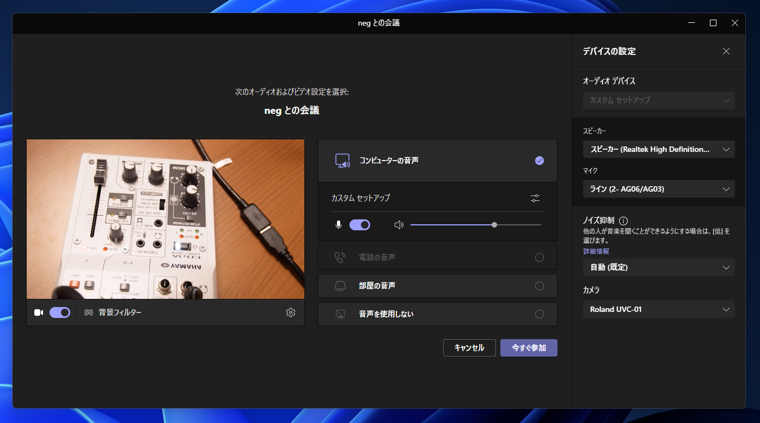Click the カスタム セットアップ row label
Image resolution: width=760 pixels, height=423 pixels.
[361, 198]
